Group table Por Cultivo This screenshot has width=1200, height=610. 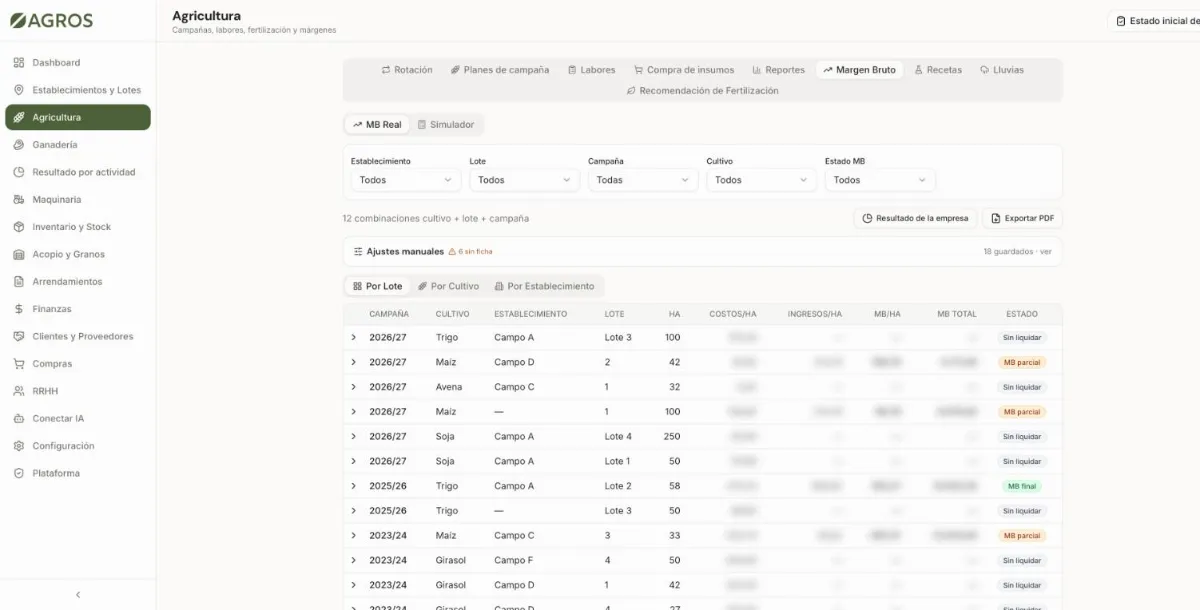pos(448,286)
